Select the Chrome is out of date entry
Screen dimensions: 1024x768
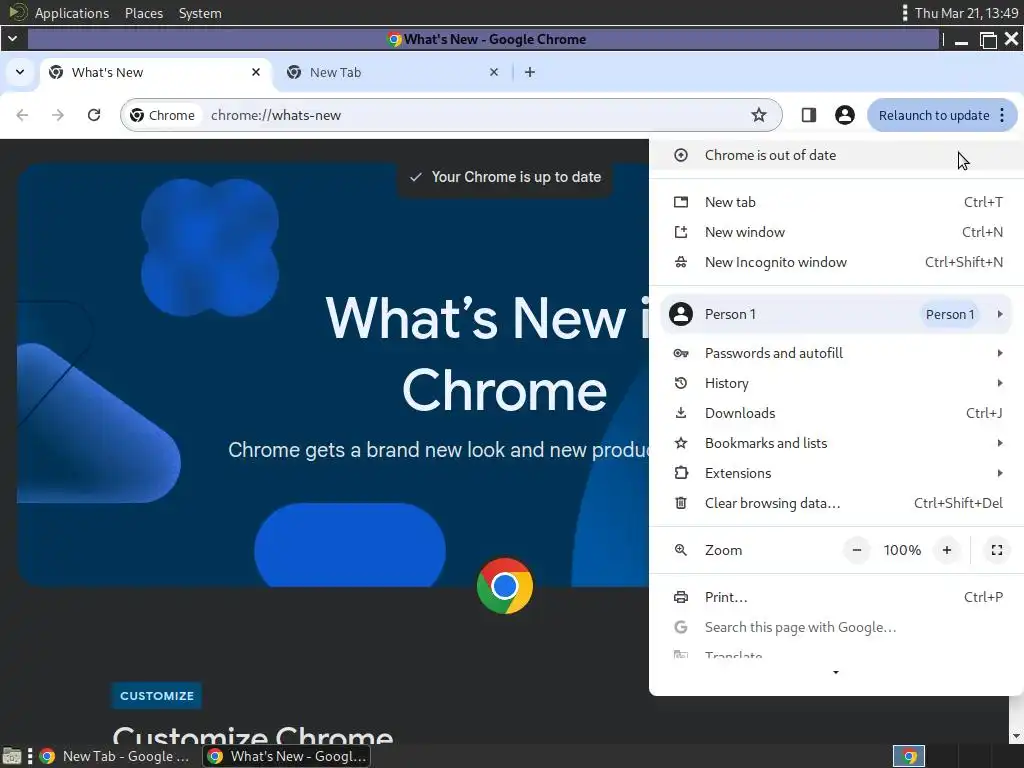point(836,155)
